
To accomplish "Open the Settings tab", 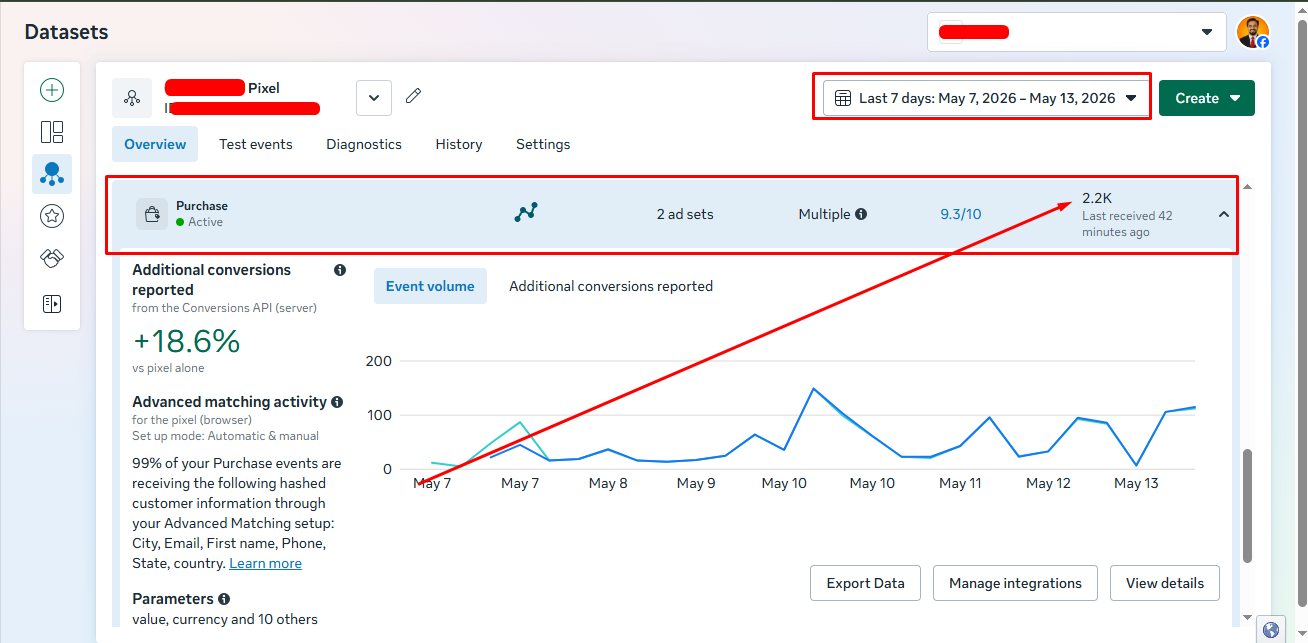I will 543,144.
